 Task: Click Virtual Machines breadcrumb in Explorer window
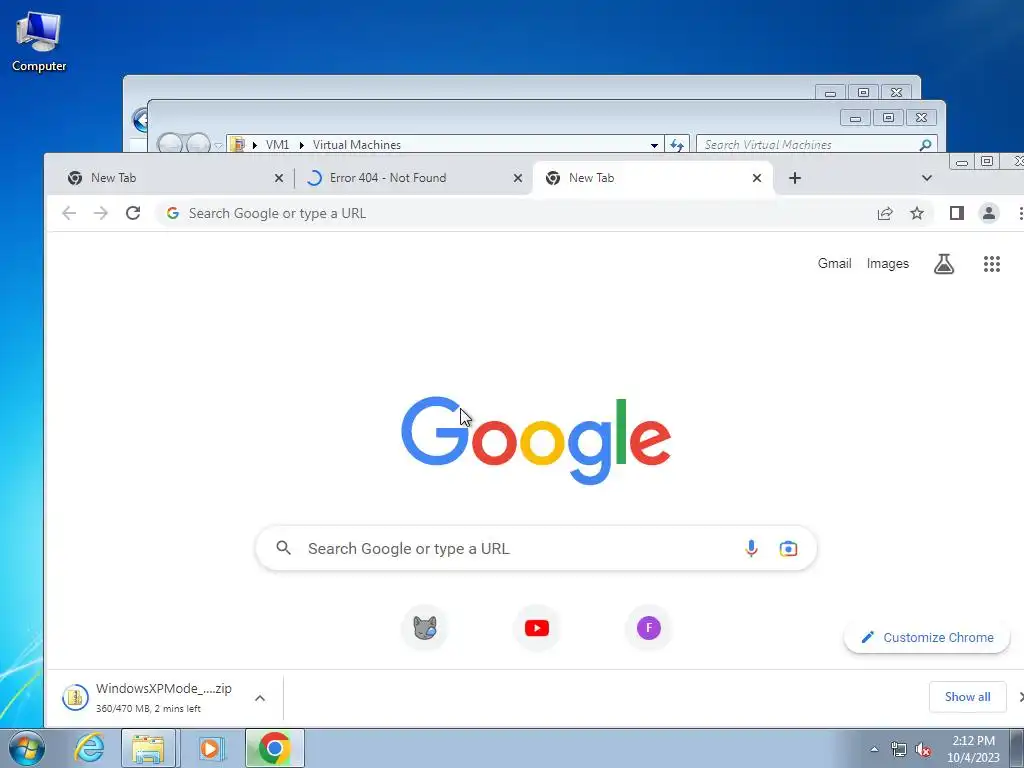[x=357, y=144]
